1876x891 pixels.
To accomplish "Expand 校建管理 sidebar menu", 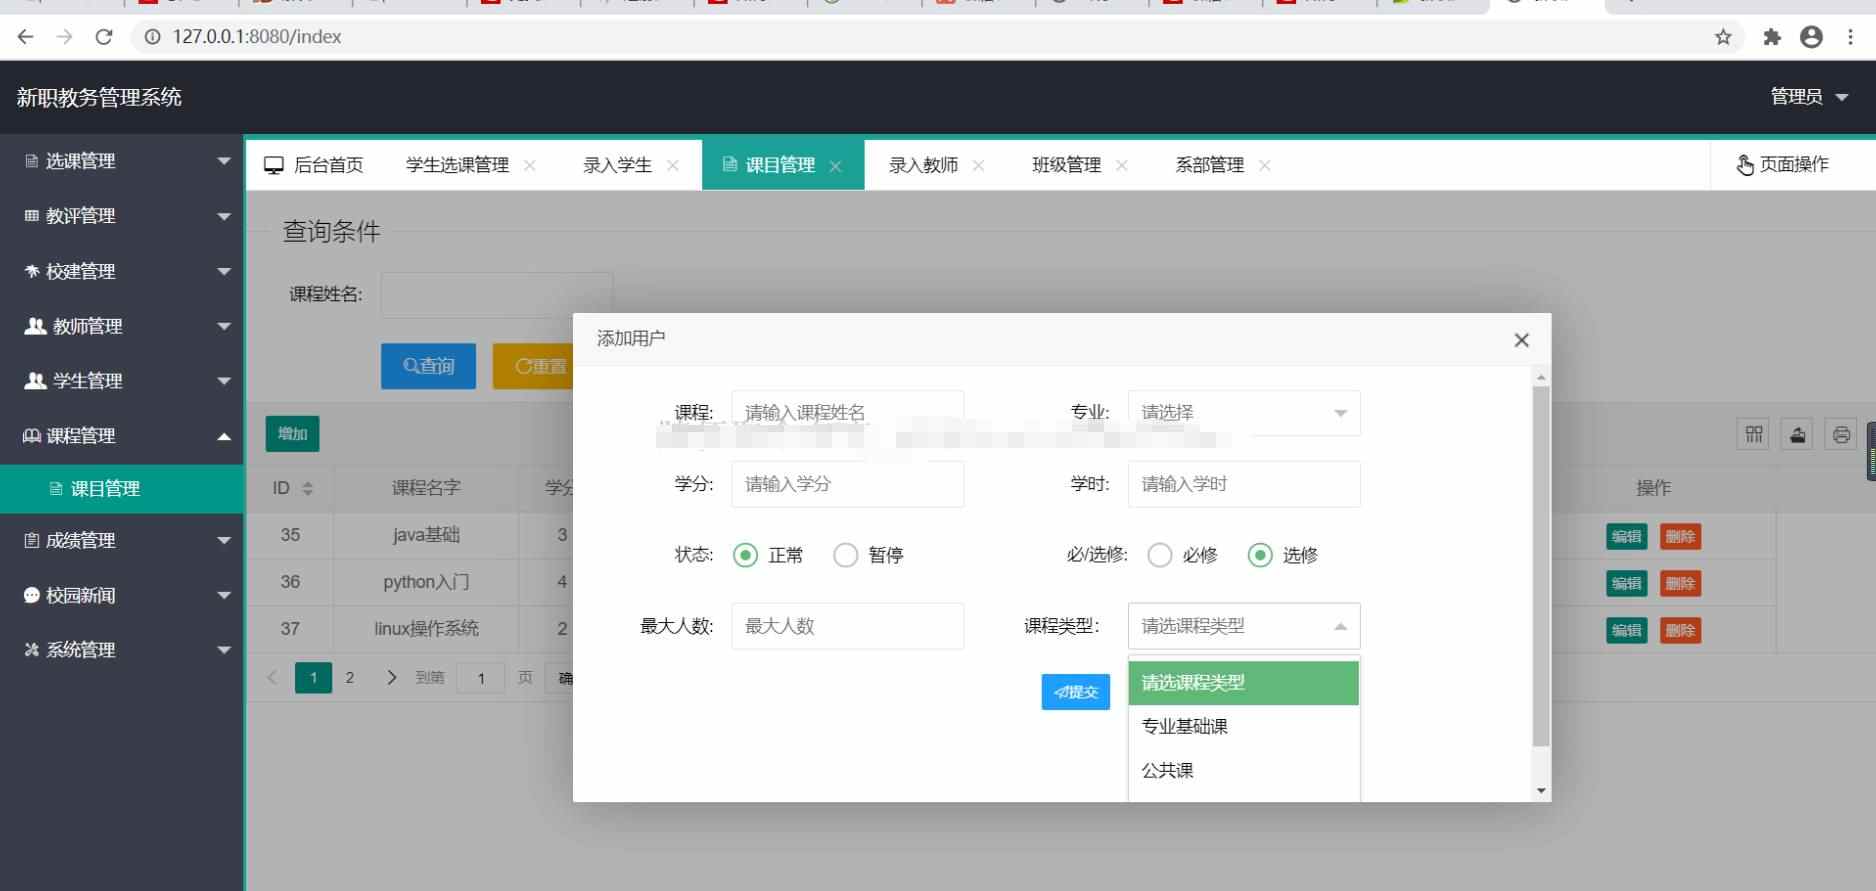I will click(x=122, y=271).
